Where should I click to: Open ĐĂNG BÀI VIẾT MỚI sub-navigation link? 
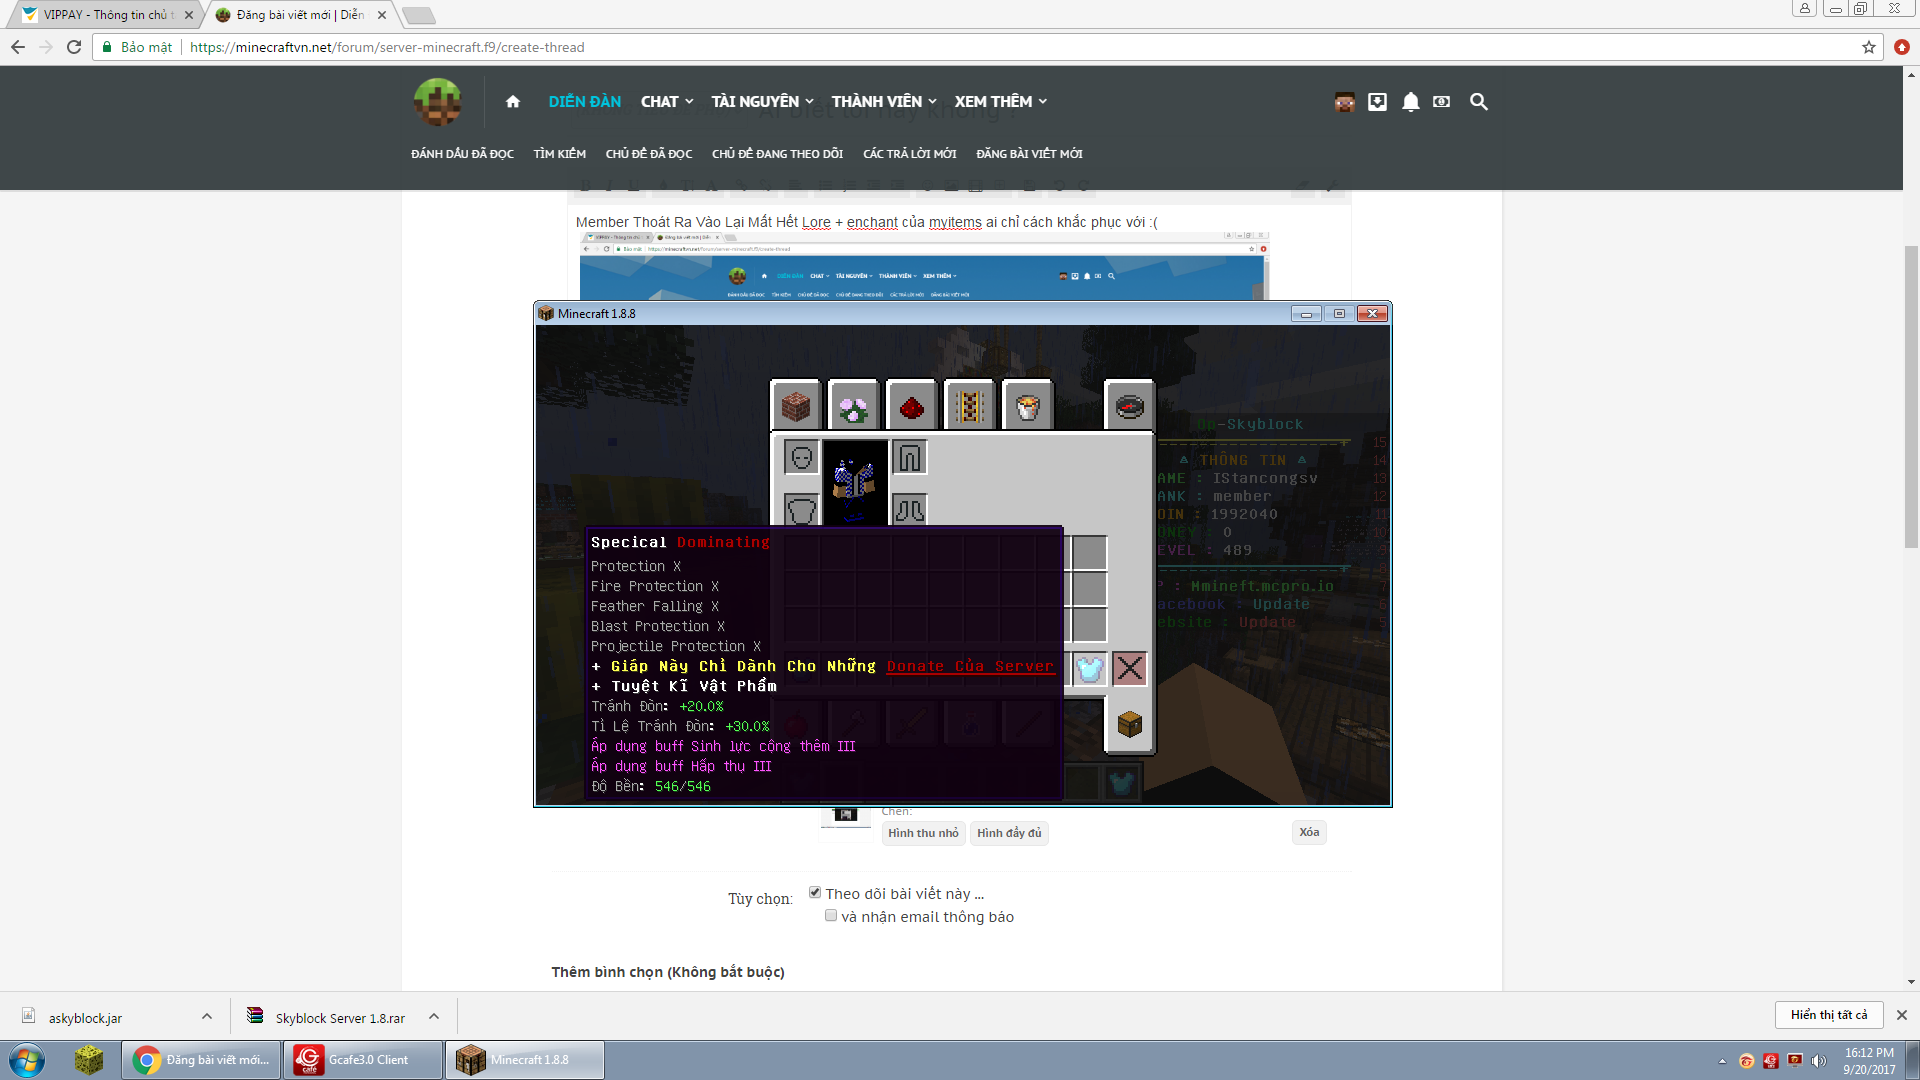pos(1029,153)
